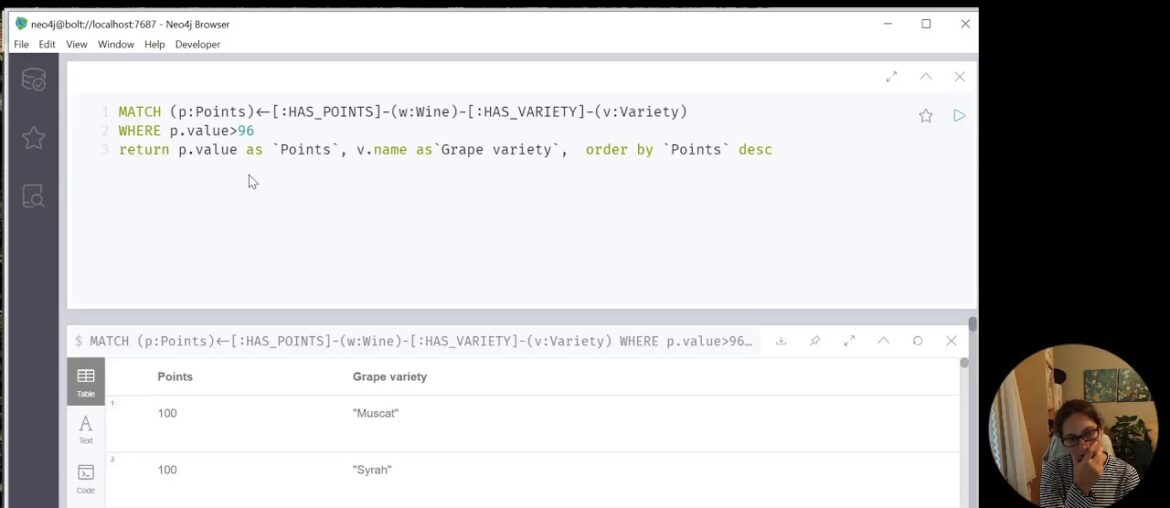Switch result view to Code
1170x508 pixels.
(x=86, y=478)
